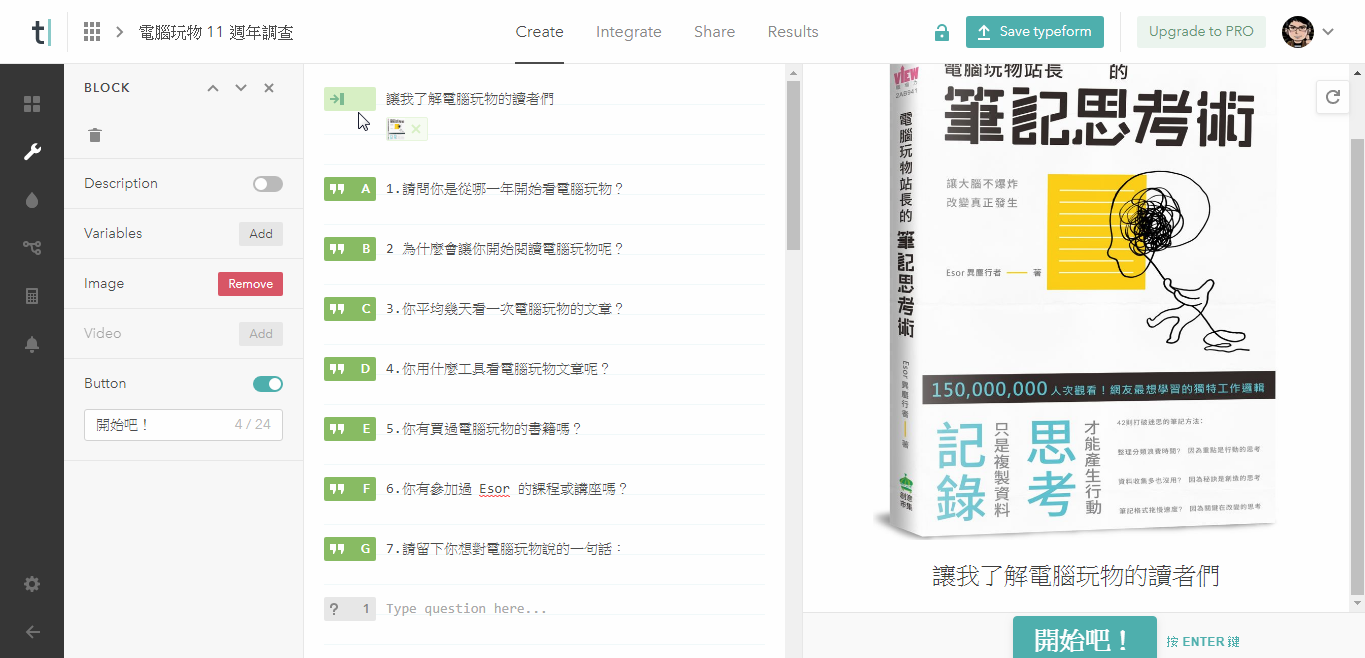Image resolution: width=1365 pixels, height=658 pixels.
Task: Select block E statement icon
Action: [x=350, y=428]
